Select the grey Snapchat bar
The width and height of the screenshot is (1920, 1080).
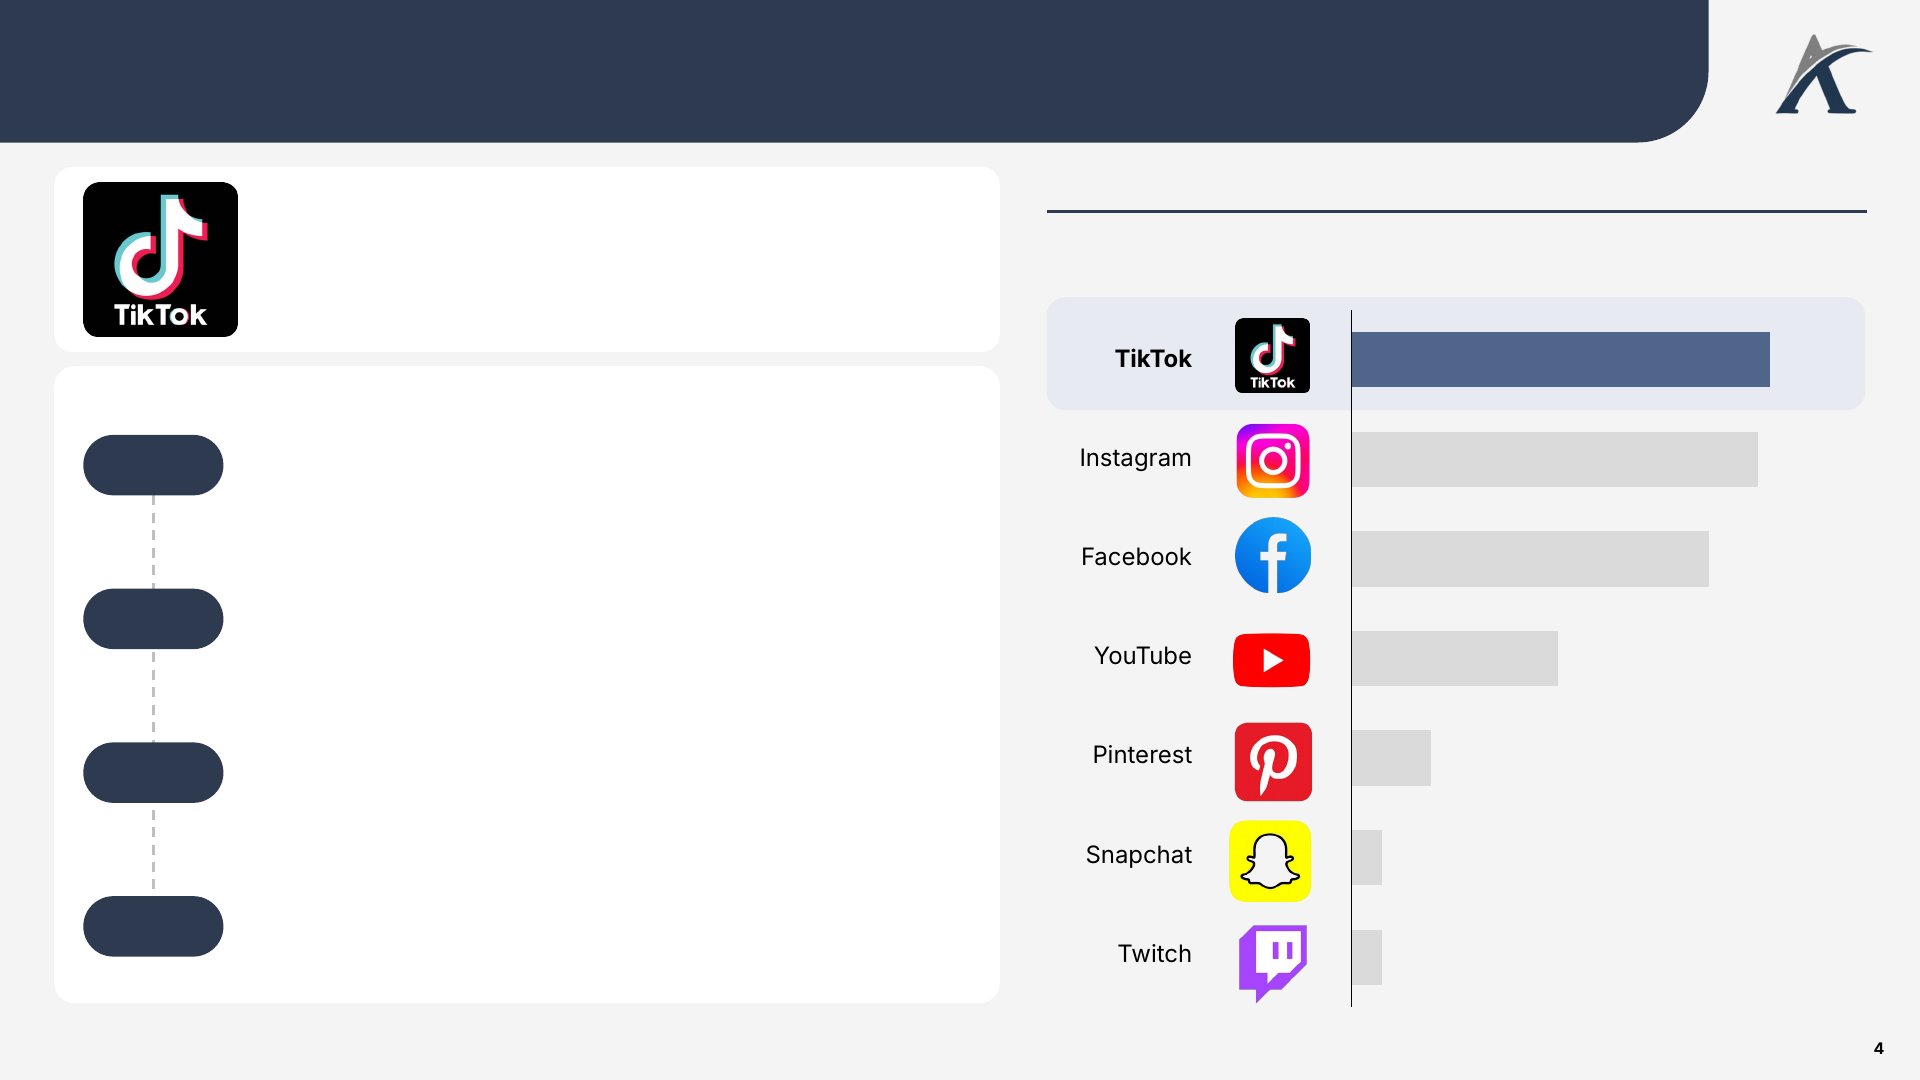point(1367,857)
